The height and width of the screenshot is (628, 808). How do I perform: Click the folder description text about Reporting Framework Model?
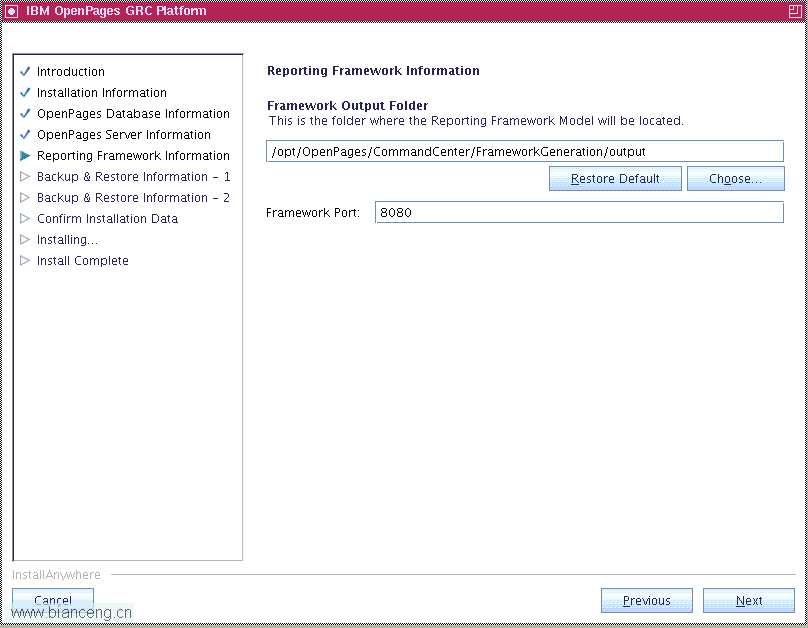tap(476, 121)
